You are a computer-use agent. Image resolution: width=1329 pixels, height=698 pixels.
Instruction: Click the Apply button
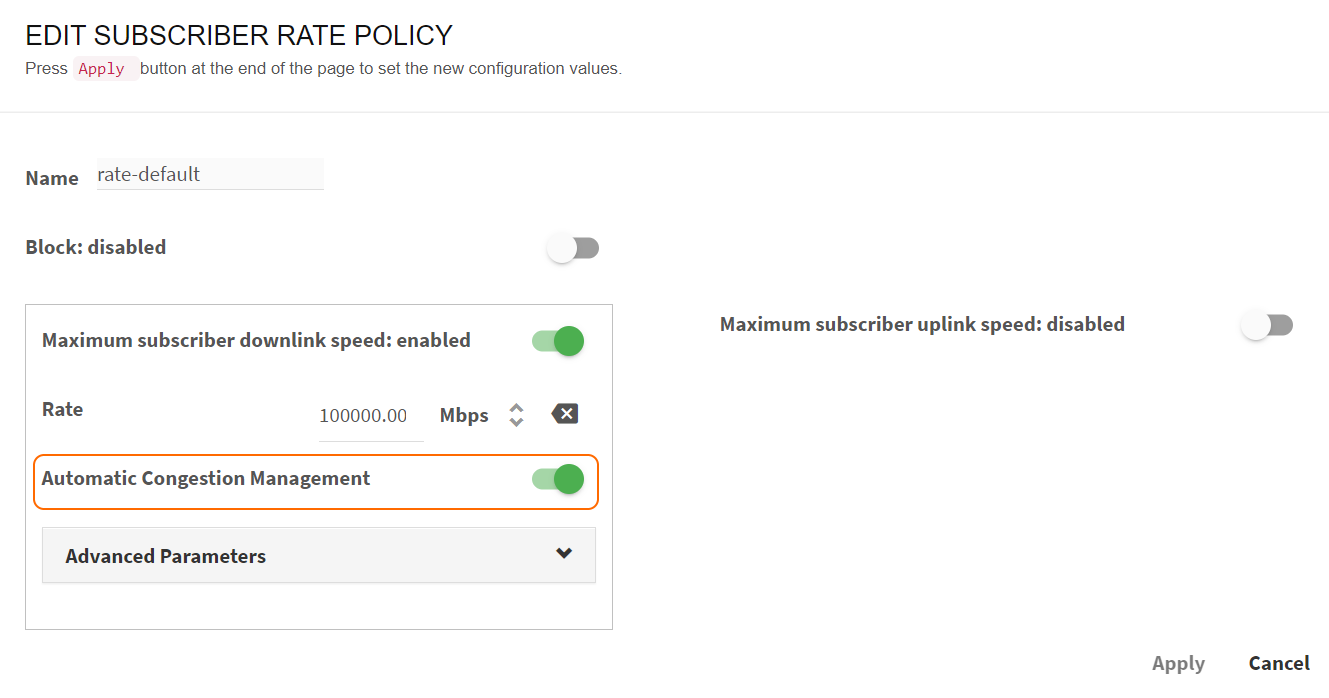point(1178,663)
